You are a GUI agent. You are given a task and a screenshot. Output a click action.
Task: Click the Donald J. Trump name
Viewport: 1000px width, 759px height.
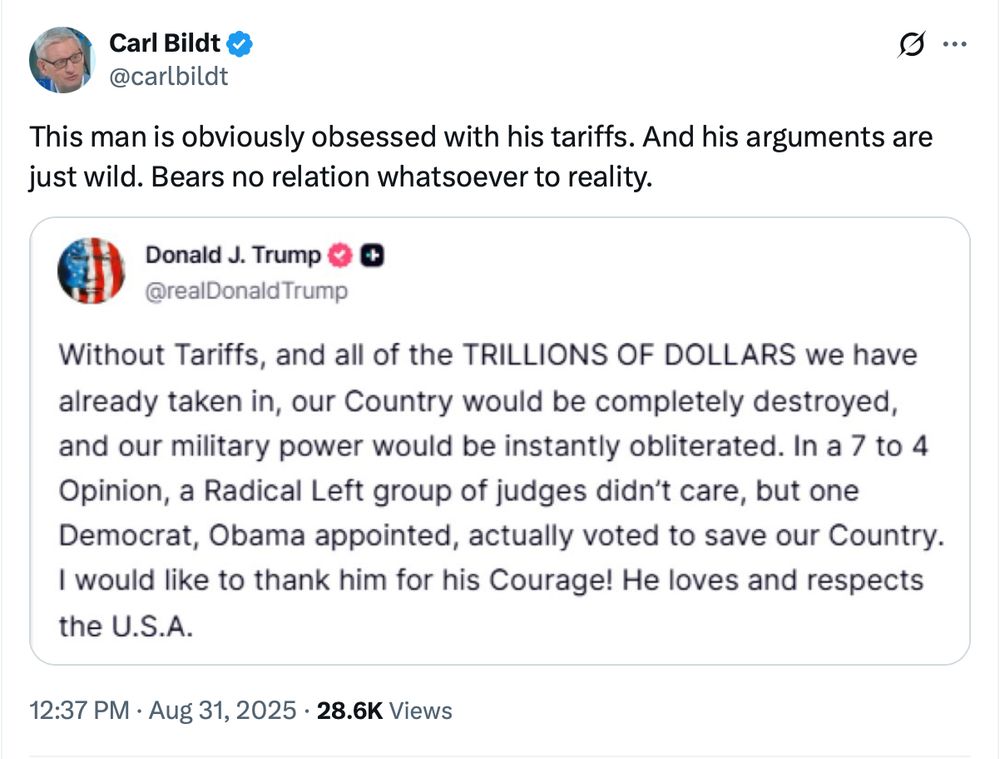pos(233,254)
